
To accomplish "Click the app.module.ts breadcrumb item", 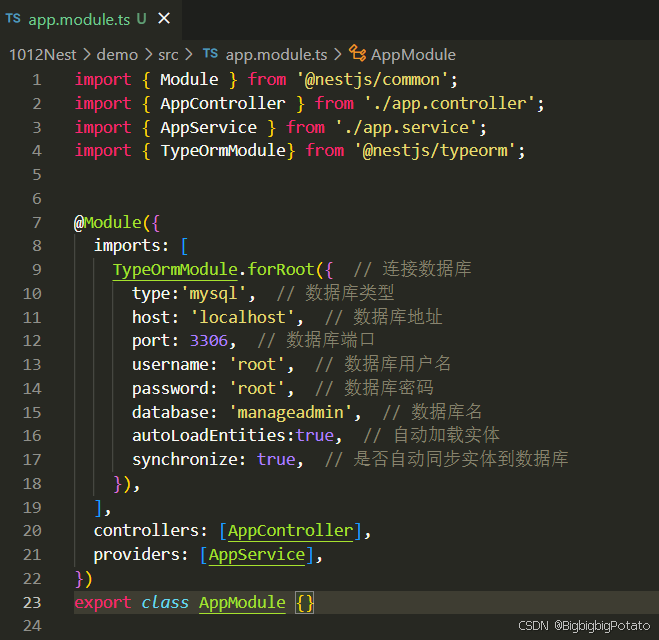I will pos(276,55).
